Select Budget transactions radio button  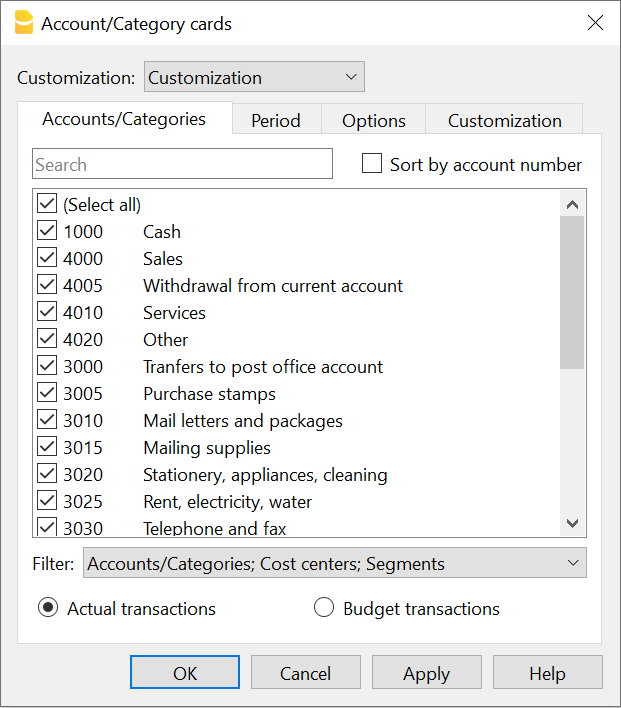tap(324, 608)
